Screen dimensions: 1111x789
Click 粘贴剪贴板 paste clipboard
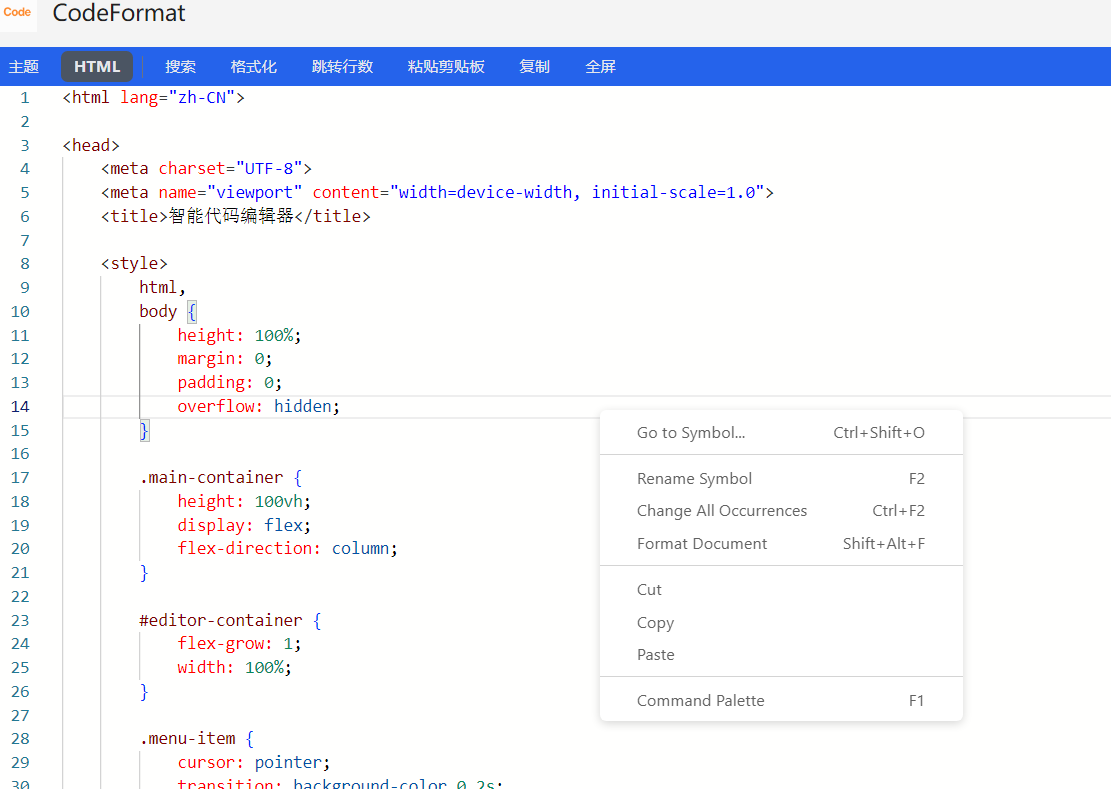coord(446,67)
